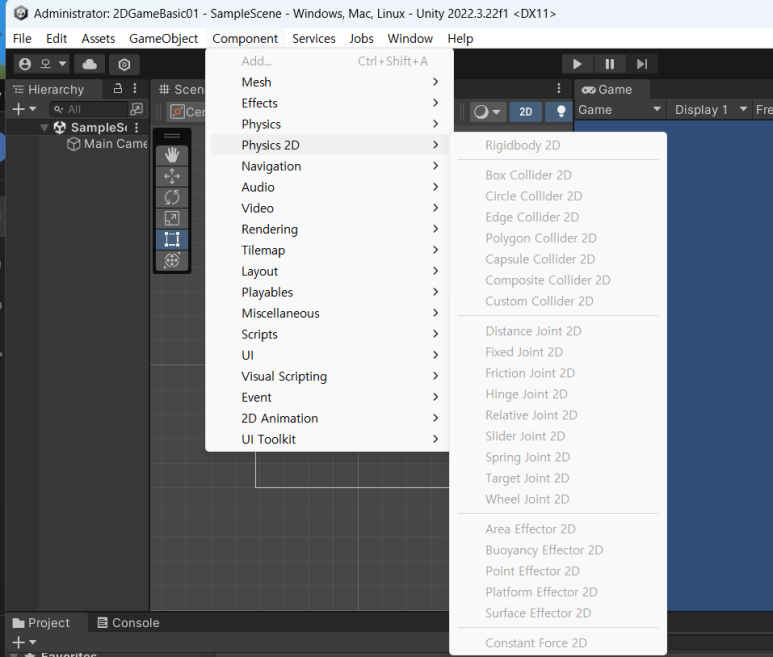Expand the 2D Animation submenu
This screenshot has width=773, height=657.
point(329,418)
